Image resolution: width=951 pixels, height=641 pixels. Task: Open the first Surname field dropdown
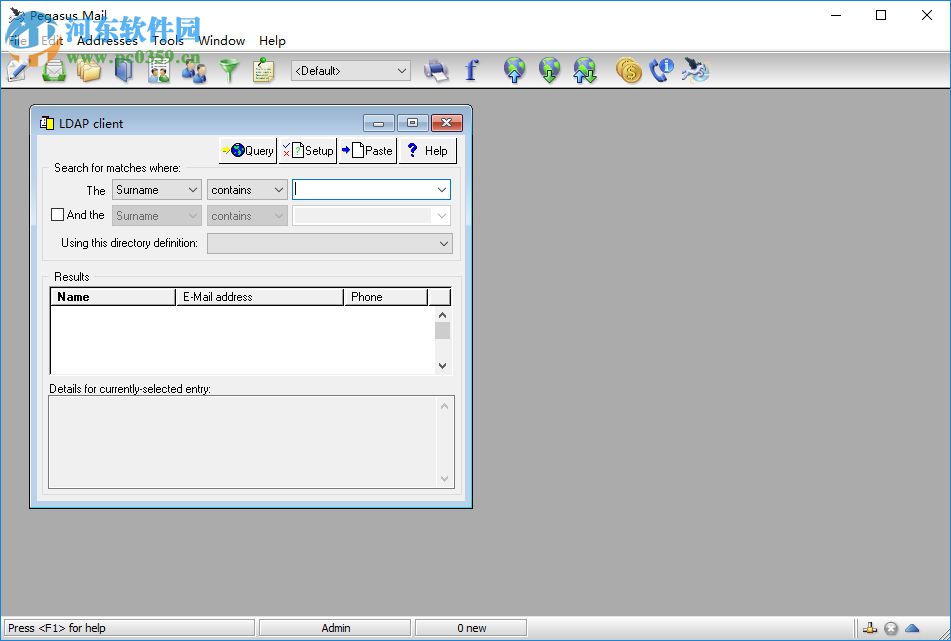coord(156,190)
